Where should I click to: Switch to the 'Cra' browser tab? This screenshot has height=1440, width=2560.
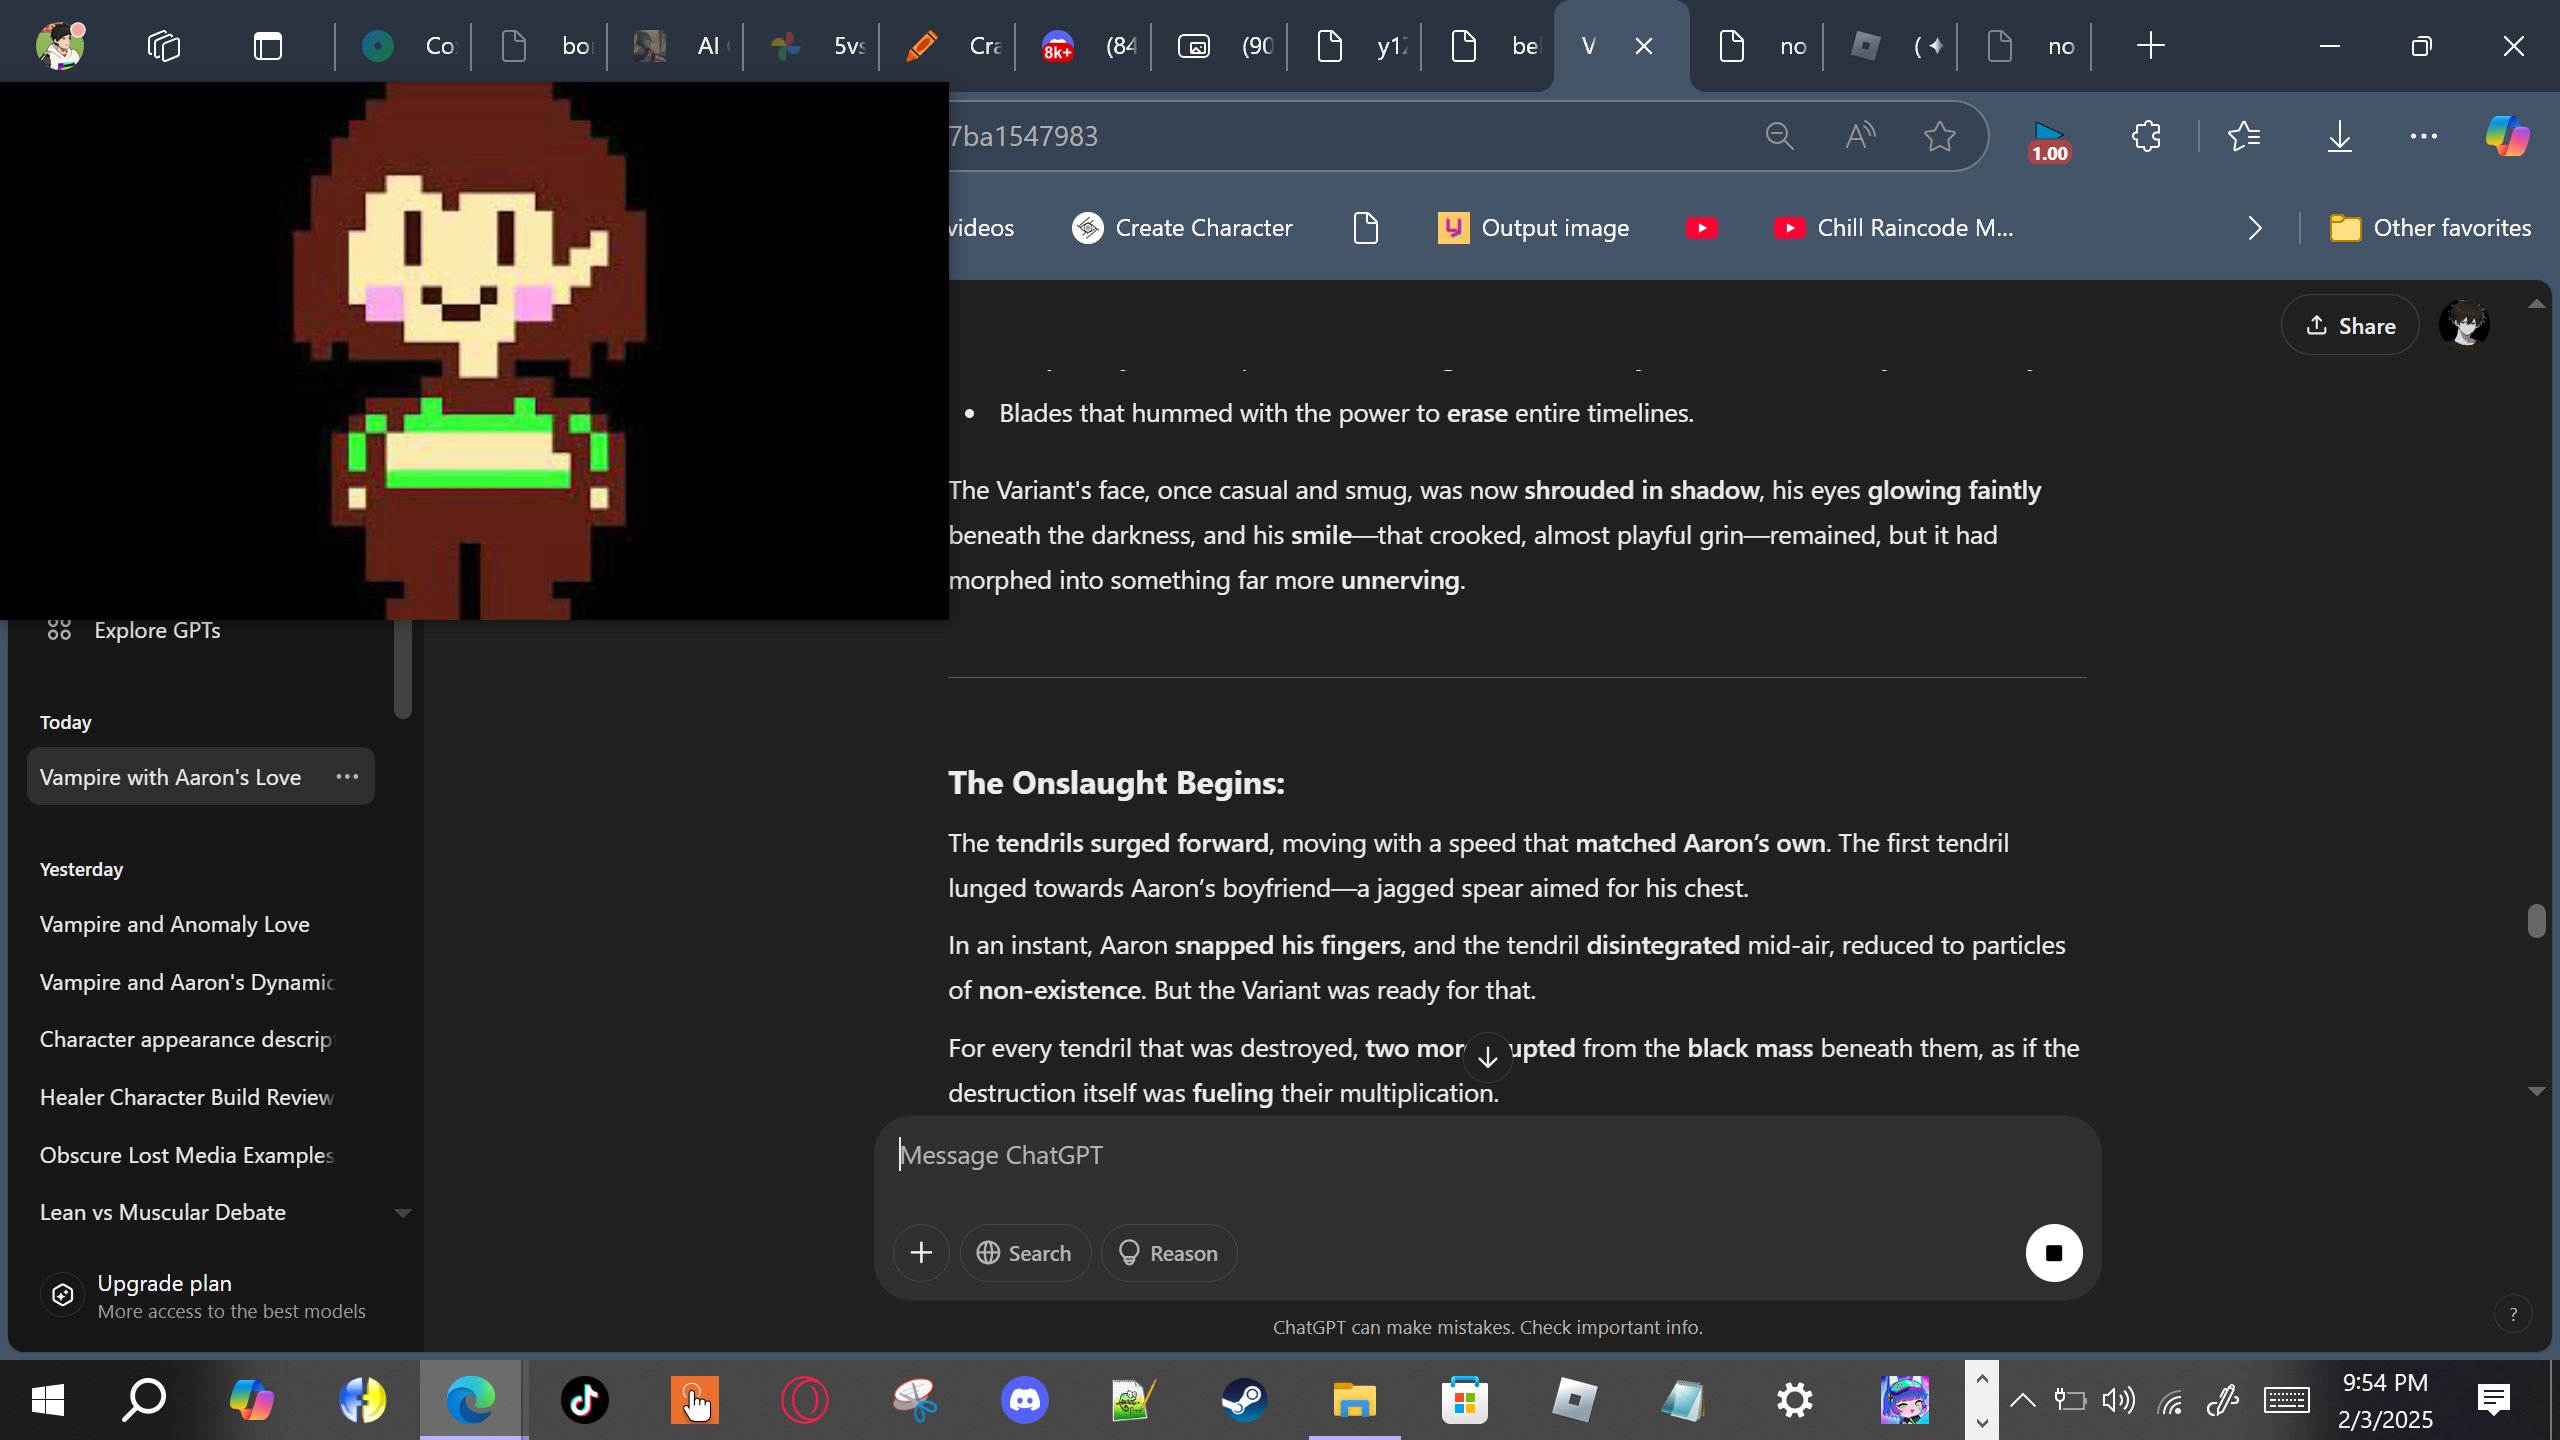click(948, 46)
